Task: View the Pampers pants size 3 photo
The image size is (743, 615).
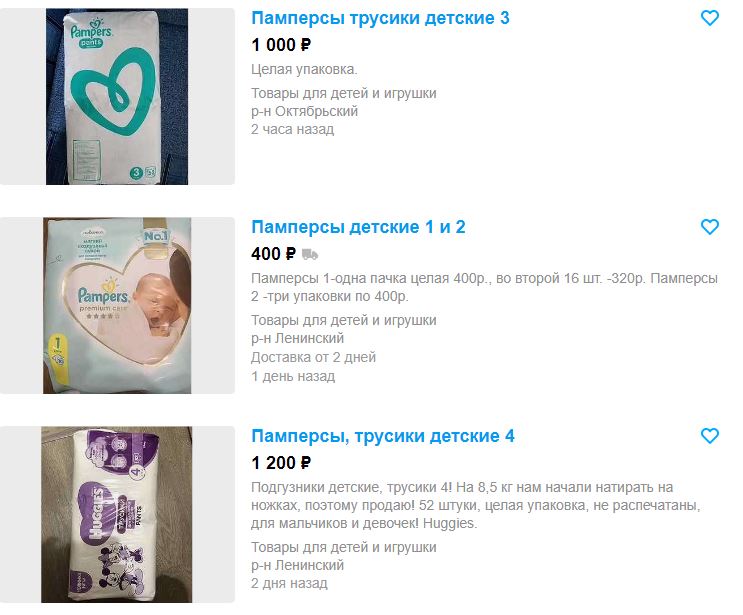Action: [117, 96]
